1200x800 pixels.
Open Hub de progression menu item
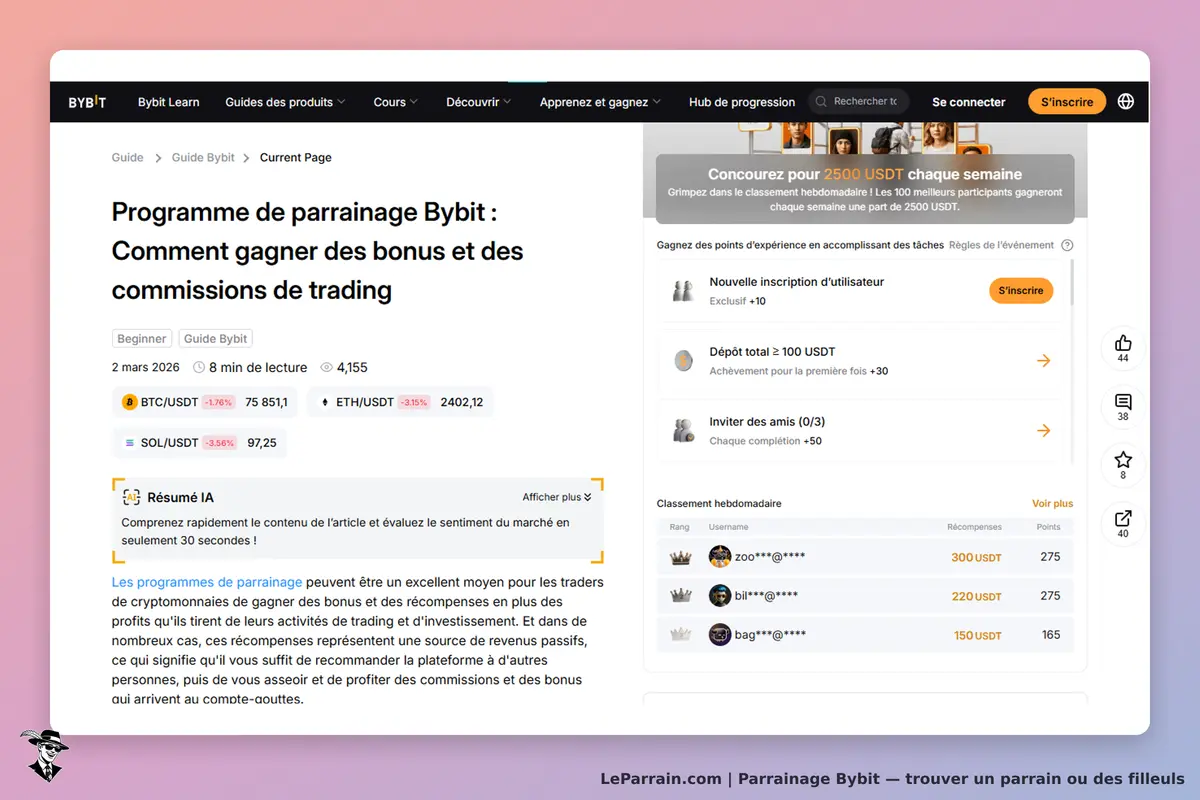coord(742,102)
